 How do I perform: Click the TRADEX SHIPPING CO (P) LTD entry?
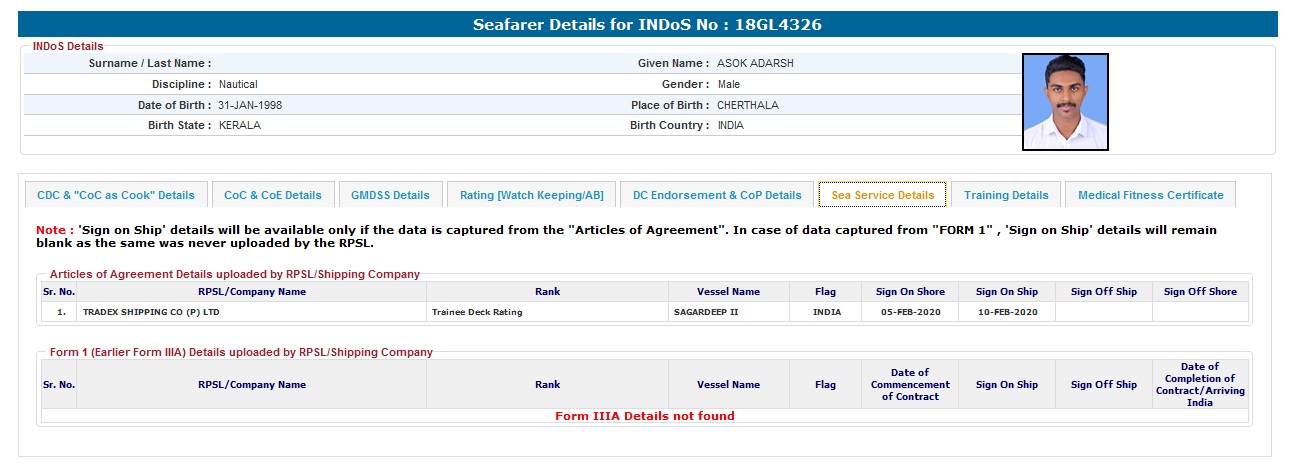151,312
